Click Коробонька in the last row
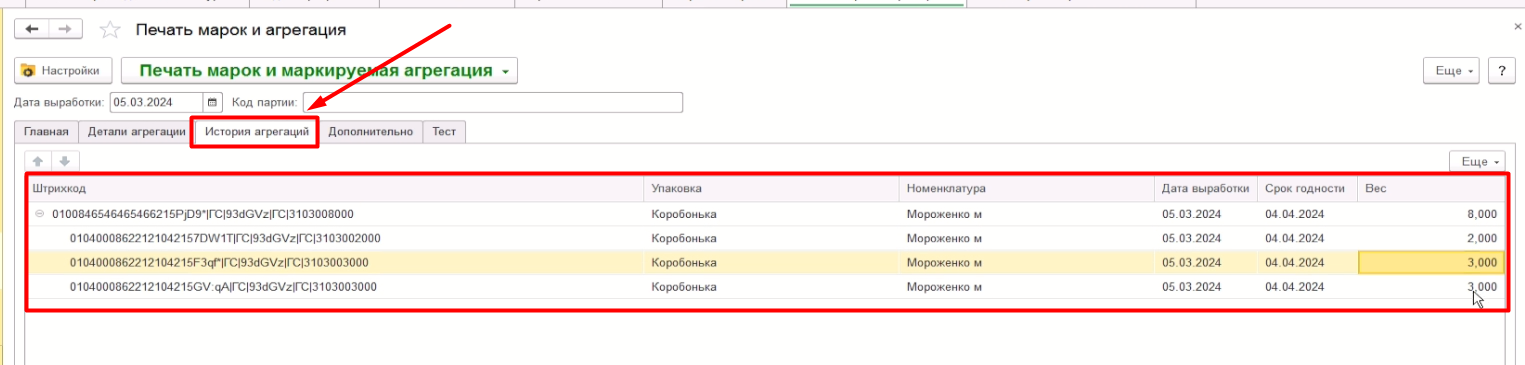 pyautogui.click(x=684, y=287)
